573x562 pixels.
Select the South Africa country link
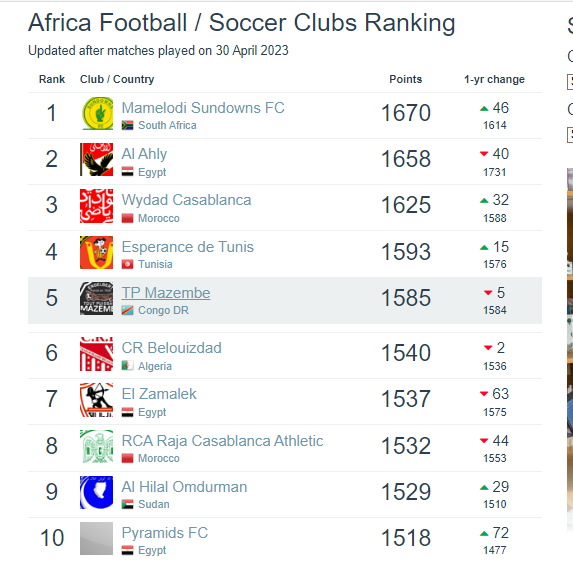(167, 125)
